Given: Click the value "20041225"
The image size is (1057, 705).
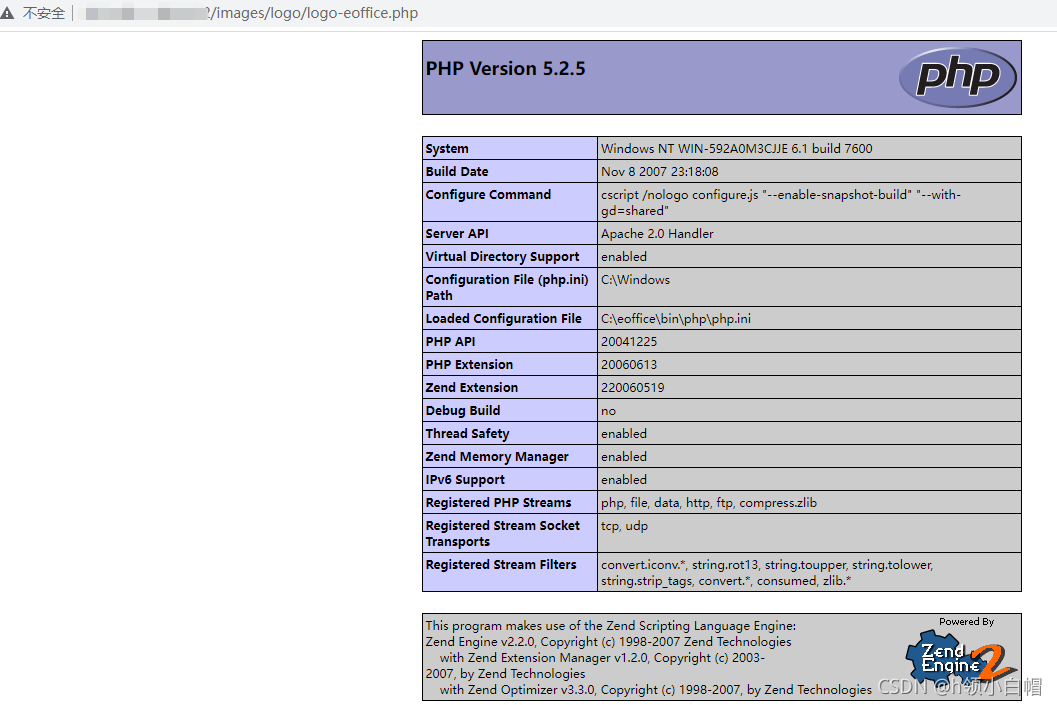Looking at the screenshot, I should [629, 341].
